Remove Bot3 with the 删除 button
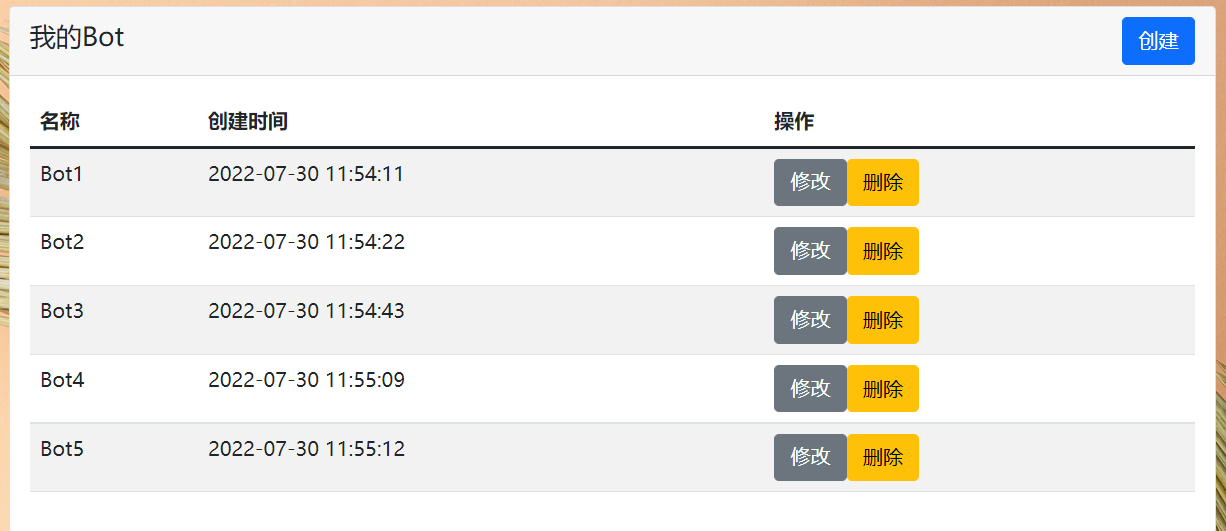 click(x=883, y=320)
